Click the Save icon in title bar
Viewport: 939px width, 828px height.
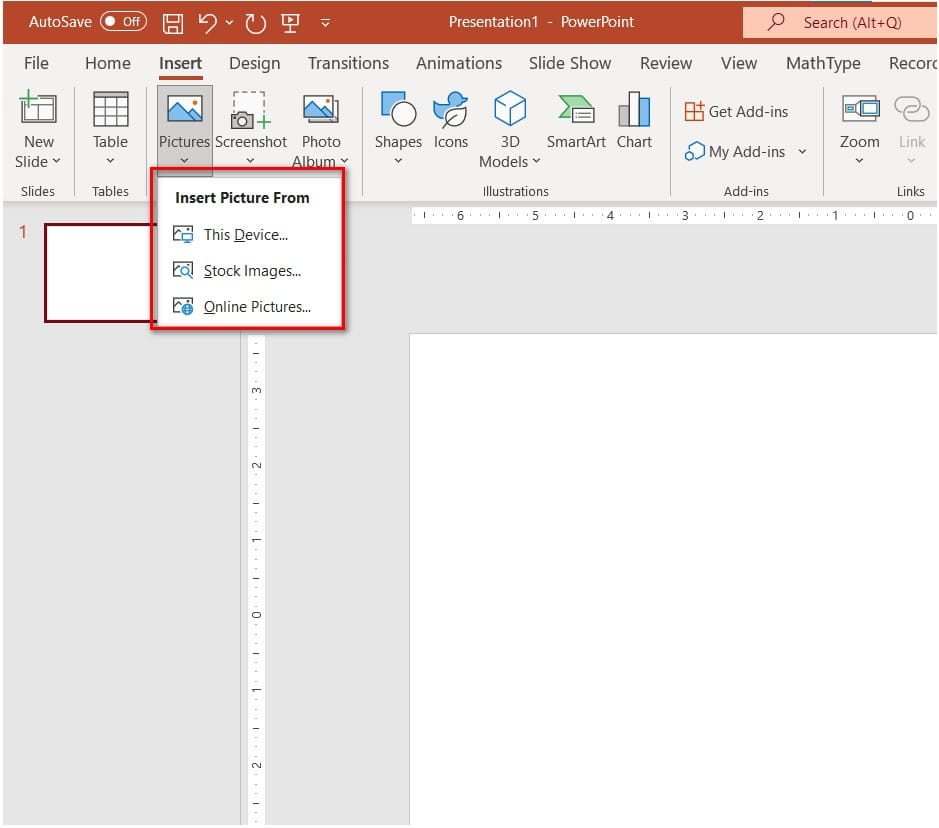click(173, 22)
